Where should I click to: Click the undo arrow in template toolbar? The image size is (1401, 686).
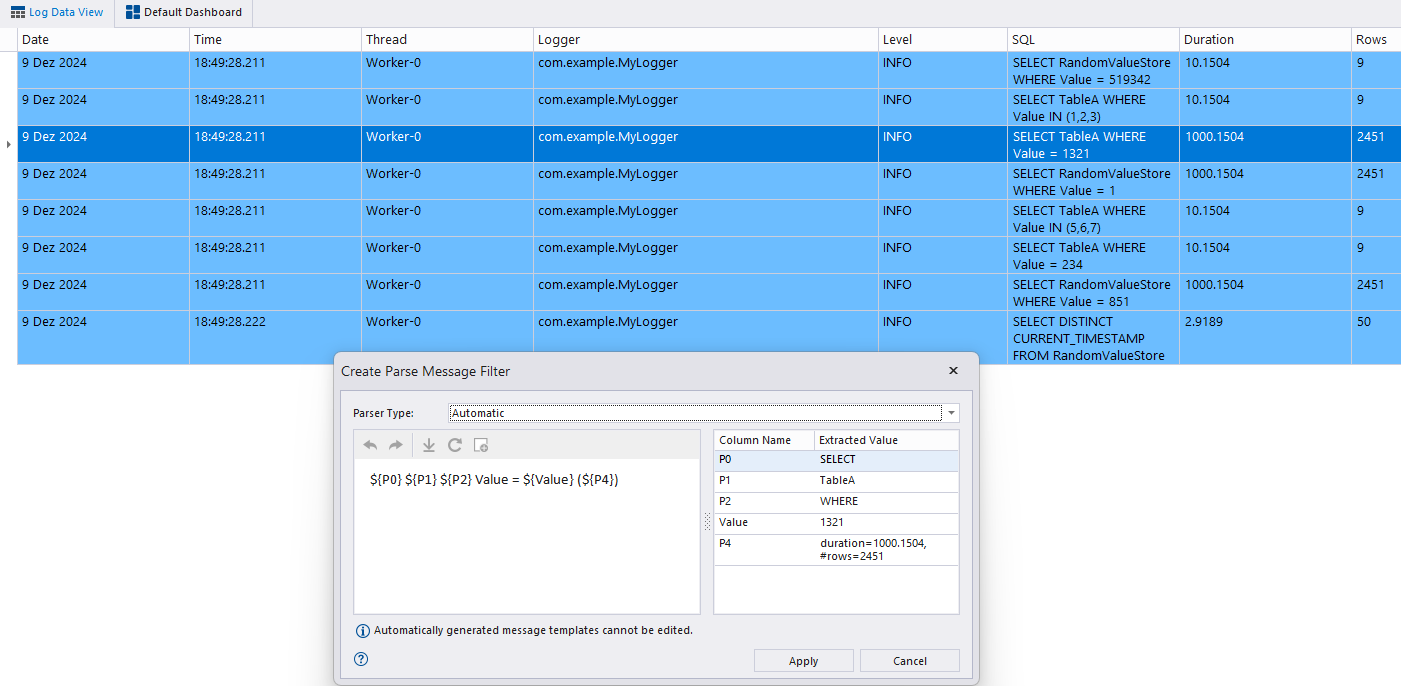click(371, 445)
